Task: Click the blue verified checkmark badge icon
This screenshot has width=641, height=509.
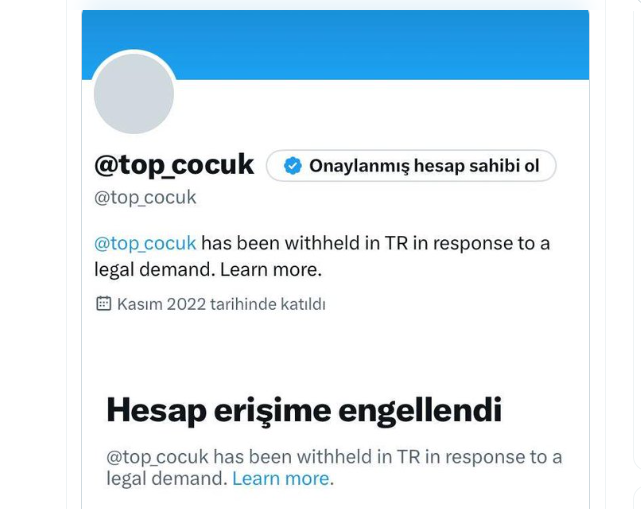Action: [x=293, y=166]
